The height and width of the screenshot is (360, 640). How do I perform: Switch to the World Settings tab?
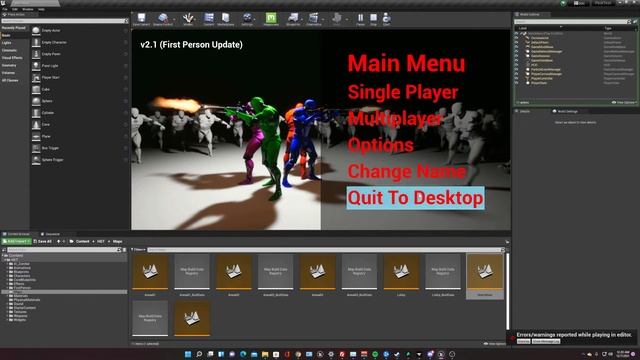point(565,111)
